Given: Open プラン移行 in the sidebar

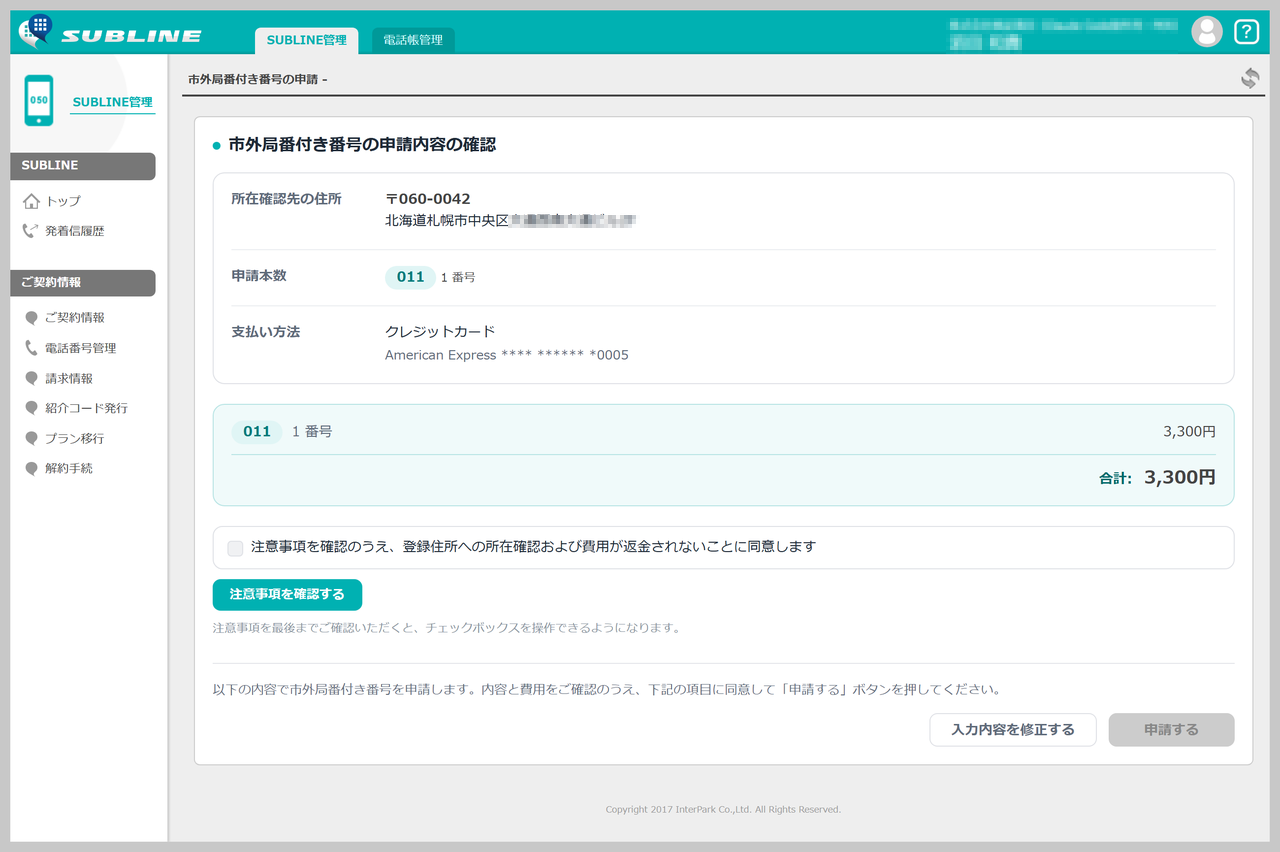Looking at the screenshot, I should [x=75, y=439].
